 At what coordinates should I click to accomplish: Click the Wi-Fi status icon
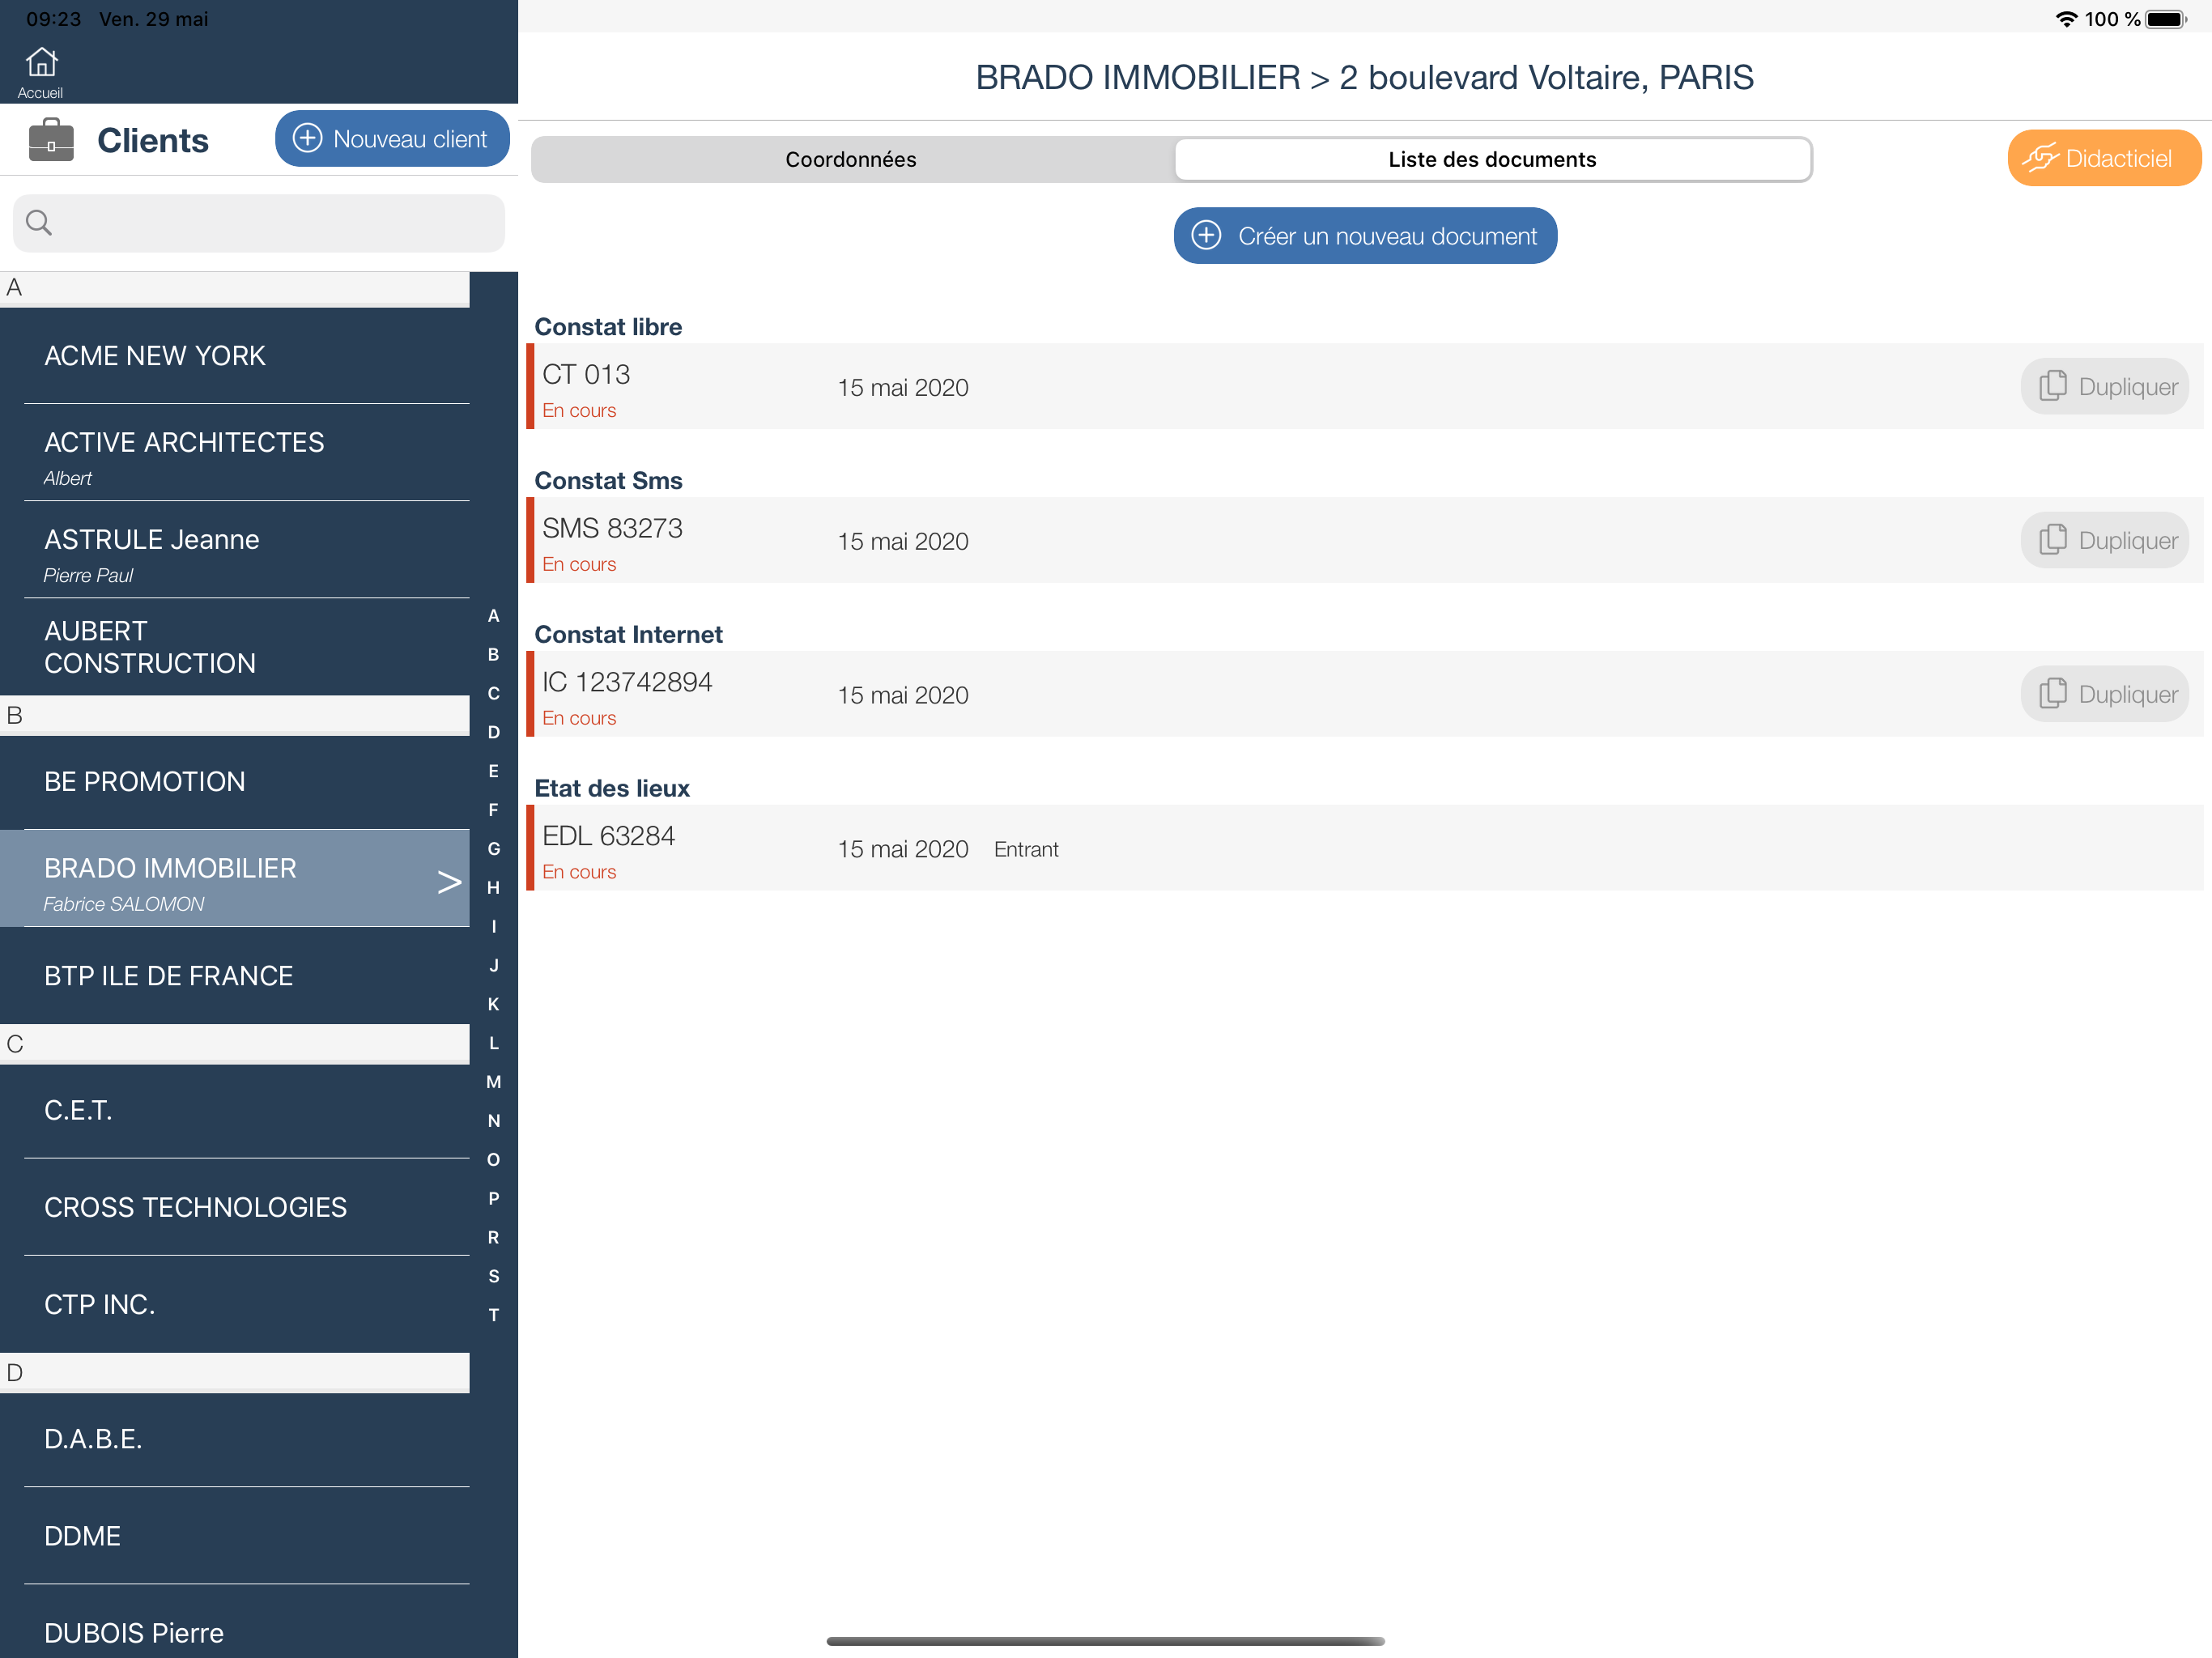click(x=2066, y=19)
